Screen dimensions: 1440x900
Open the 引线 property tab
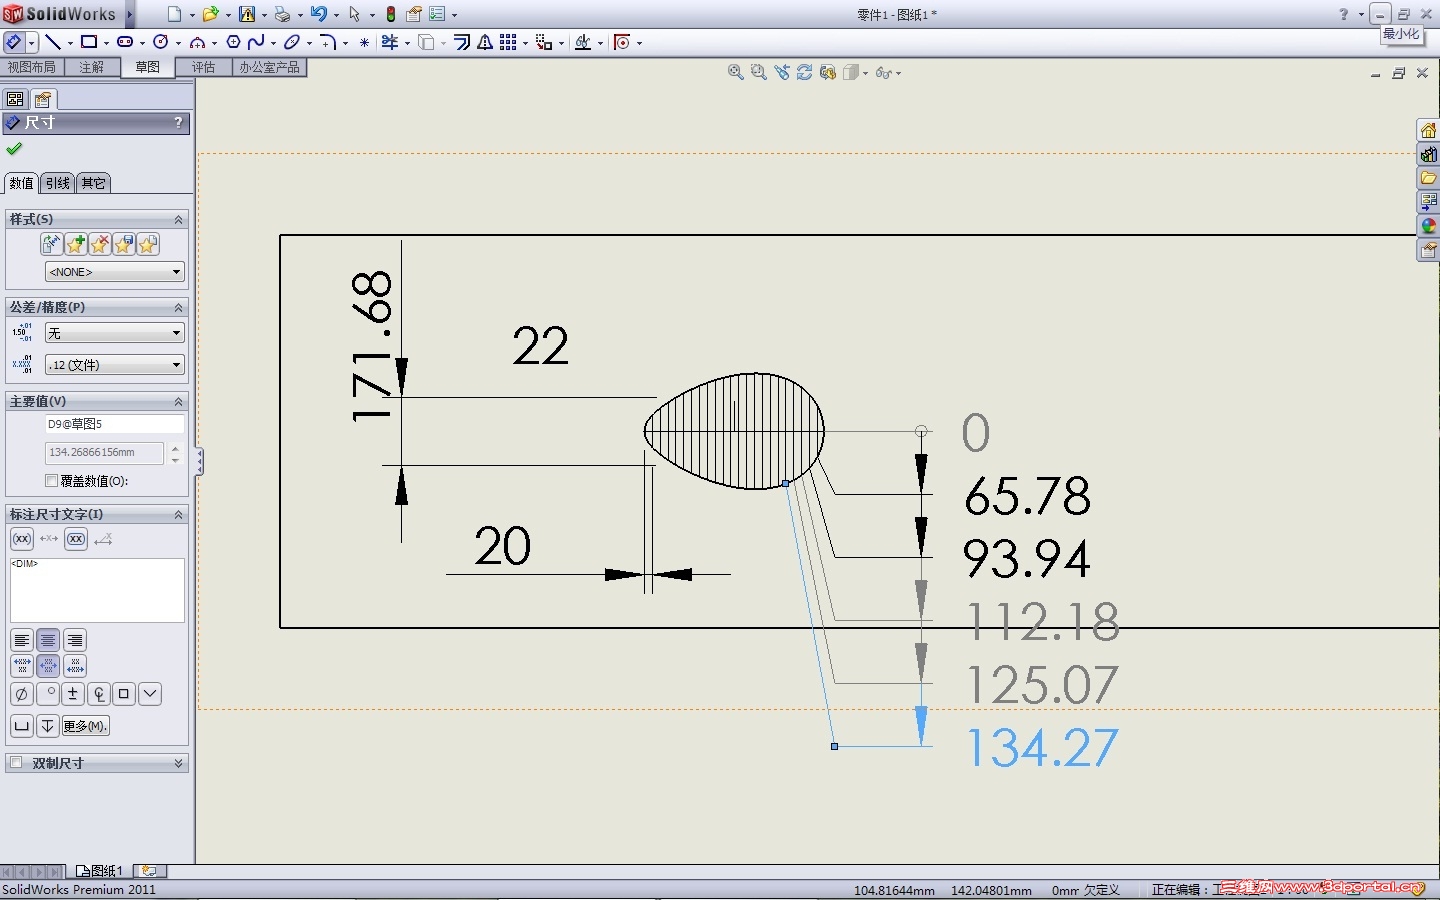58,183
